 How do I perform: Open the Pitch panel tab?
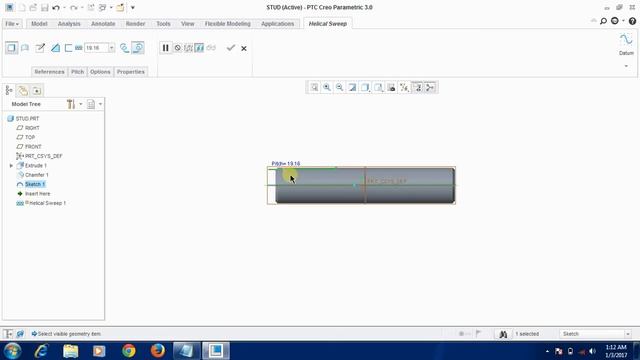point(77,71)
